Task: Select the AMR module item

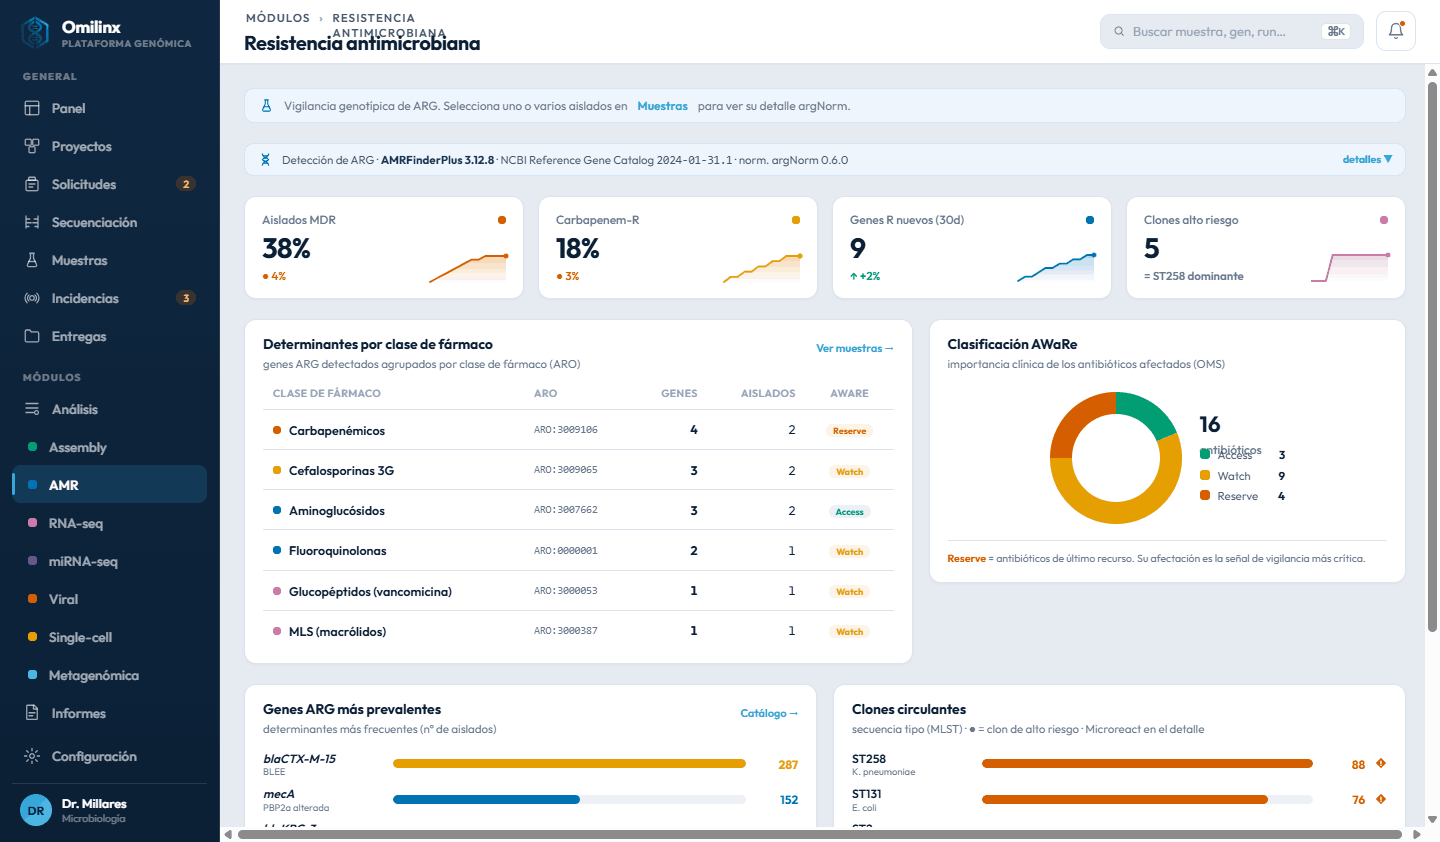Action: [110, 485]
